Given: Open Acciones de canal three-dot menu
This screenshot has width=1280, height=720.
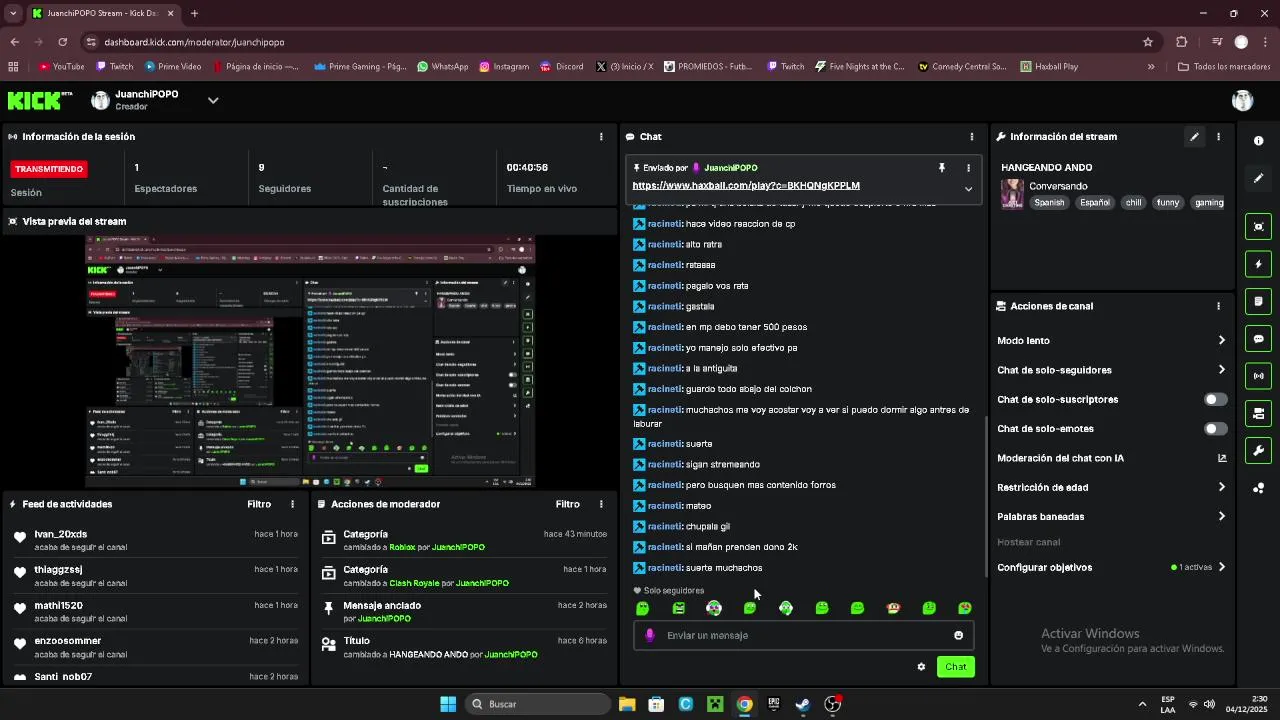Looking at the screenshot, I should [x=1218, y=306].
